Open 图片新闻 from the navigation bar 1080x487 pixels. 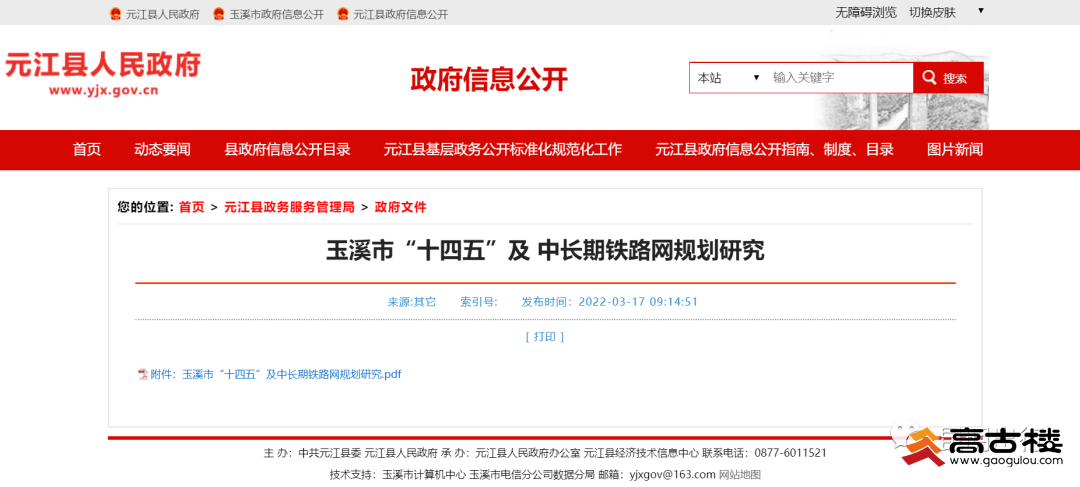954,150
